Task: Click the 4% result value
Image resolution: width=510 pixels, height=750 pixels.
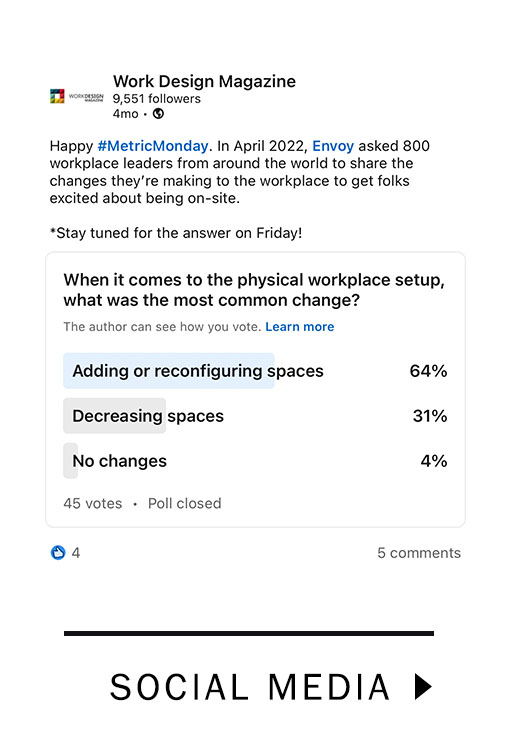Action: pos(434,461)
